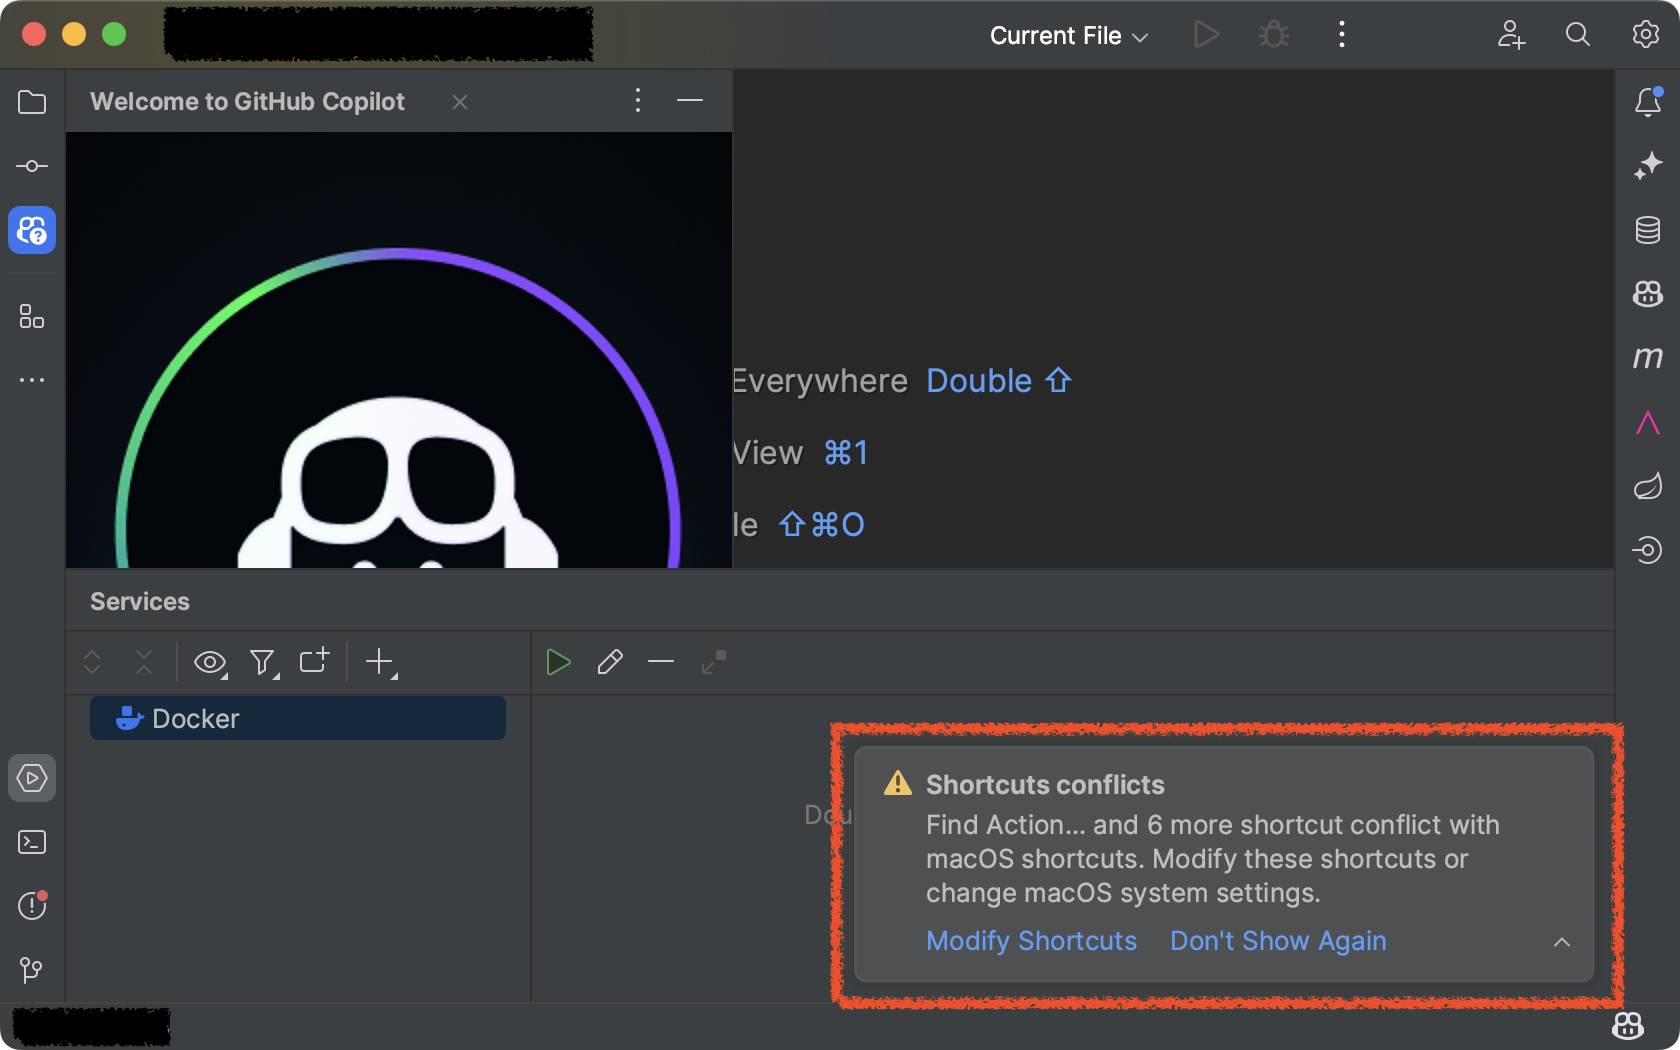The width and height of the screenshot is (1680, 1050).
Task: Open the Git branch tool window
Action: coord(32,969)
